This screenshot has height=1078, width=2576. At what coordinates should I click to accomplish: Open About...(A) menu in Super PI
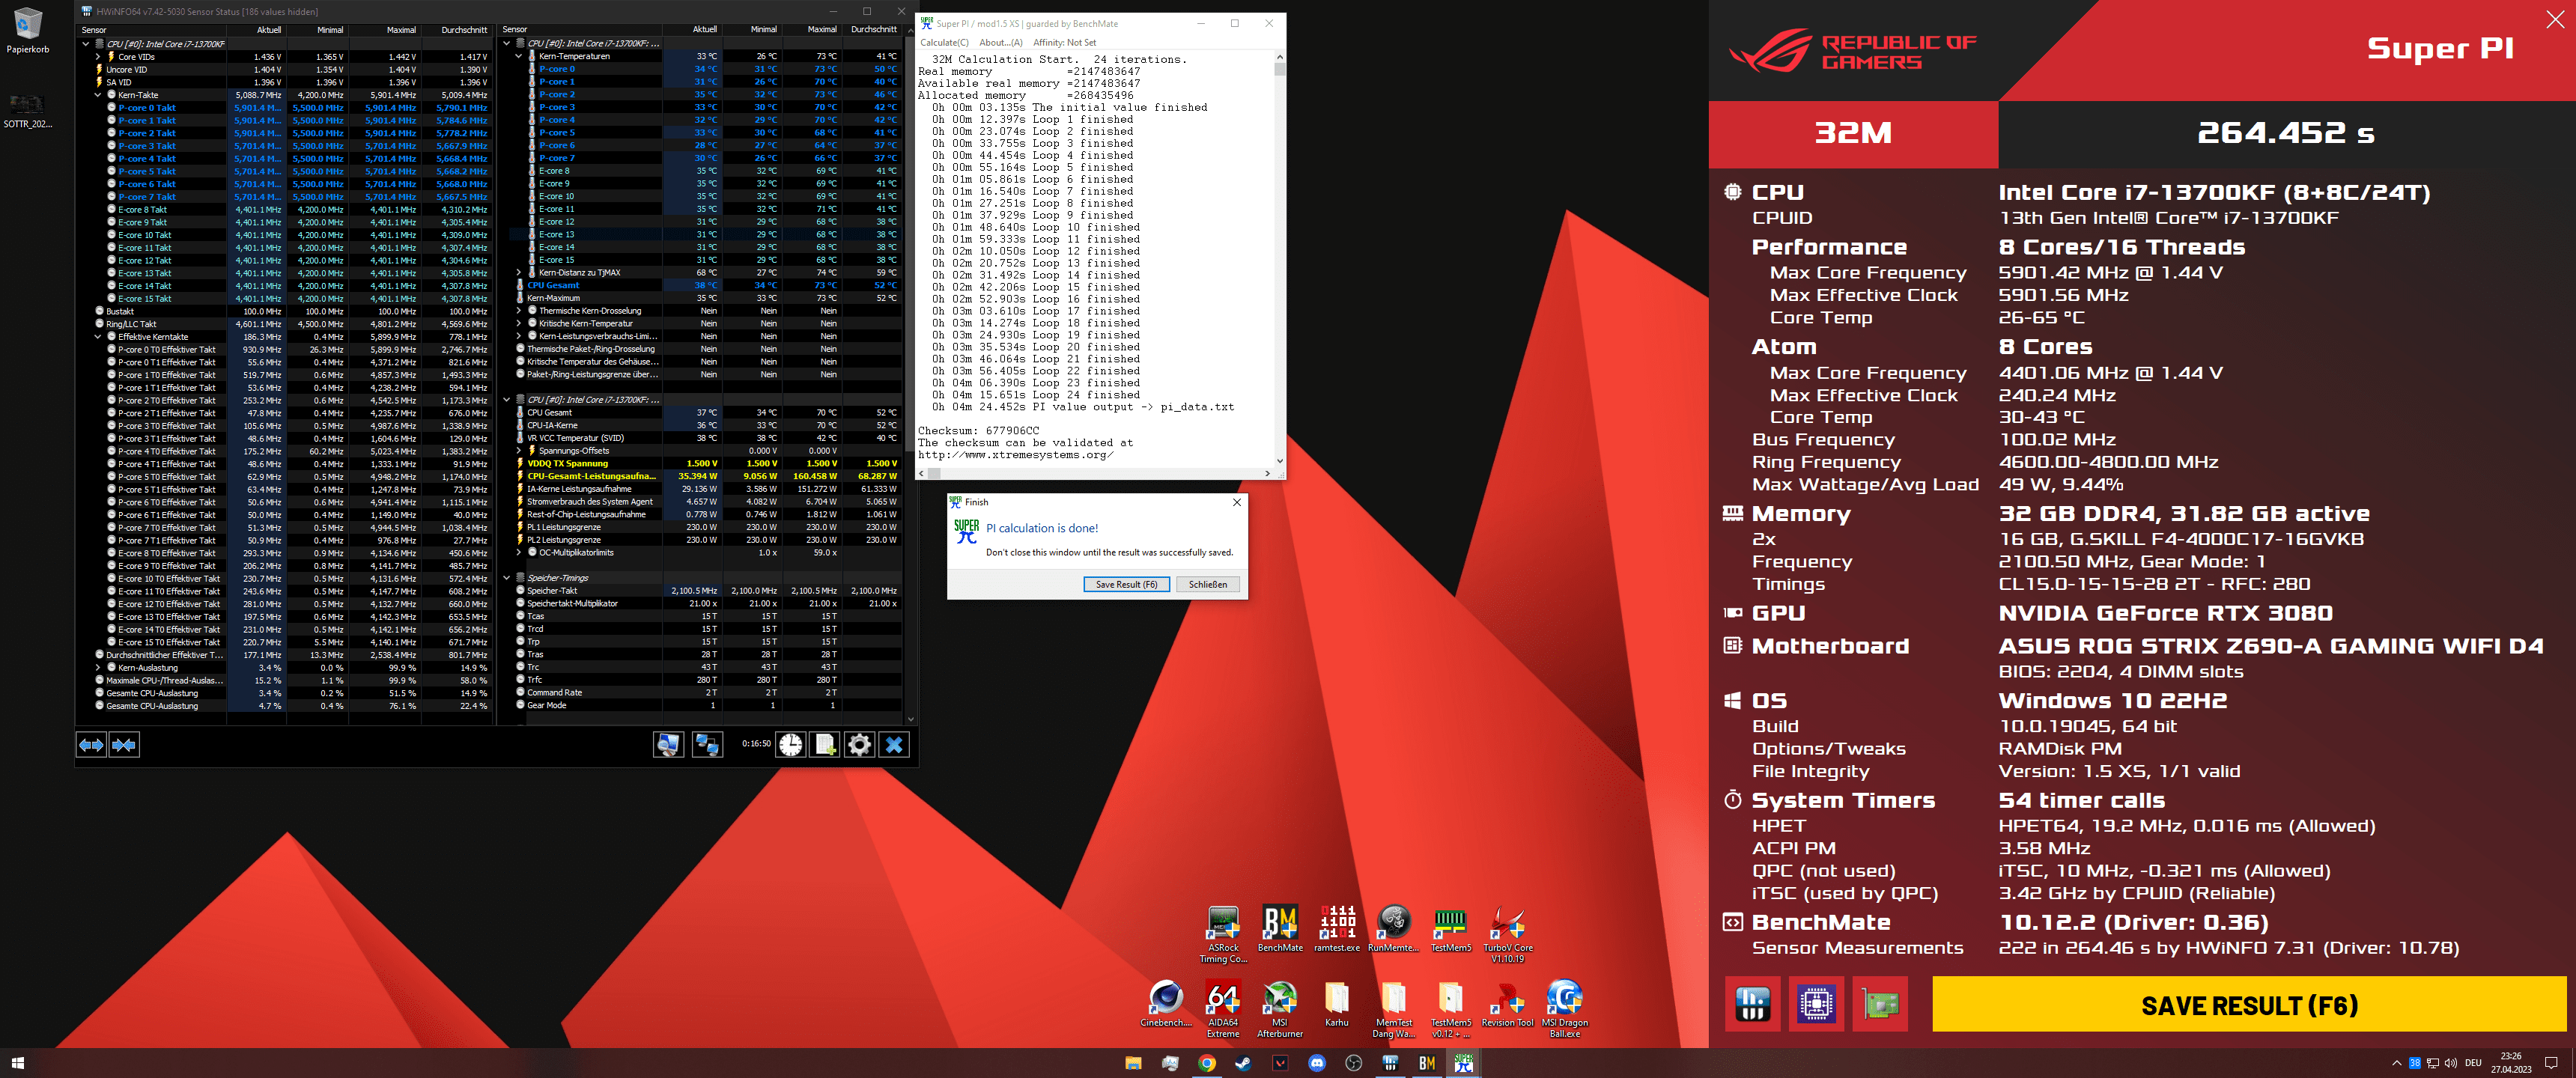click(1001, 42)
